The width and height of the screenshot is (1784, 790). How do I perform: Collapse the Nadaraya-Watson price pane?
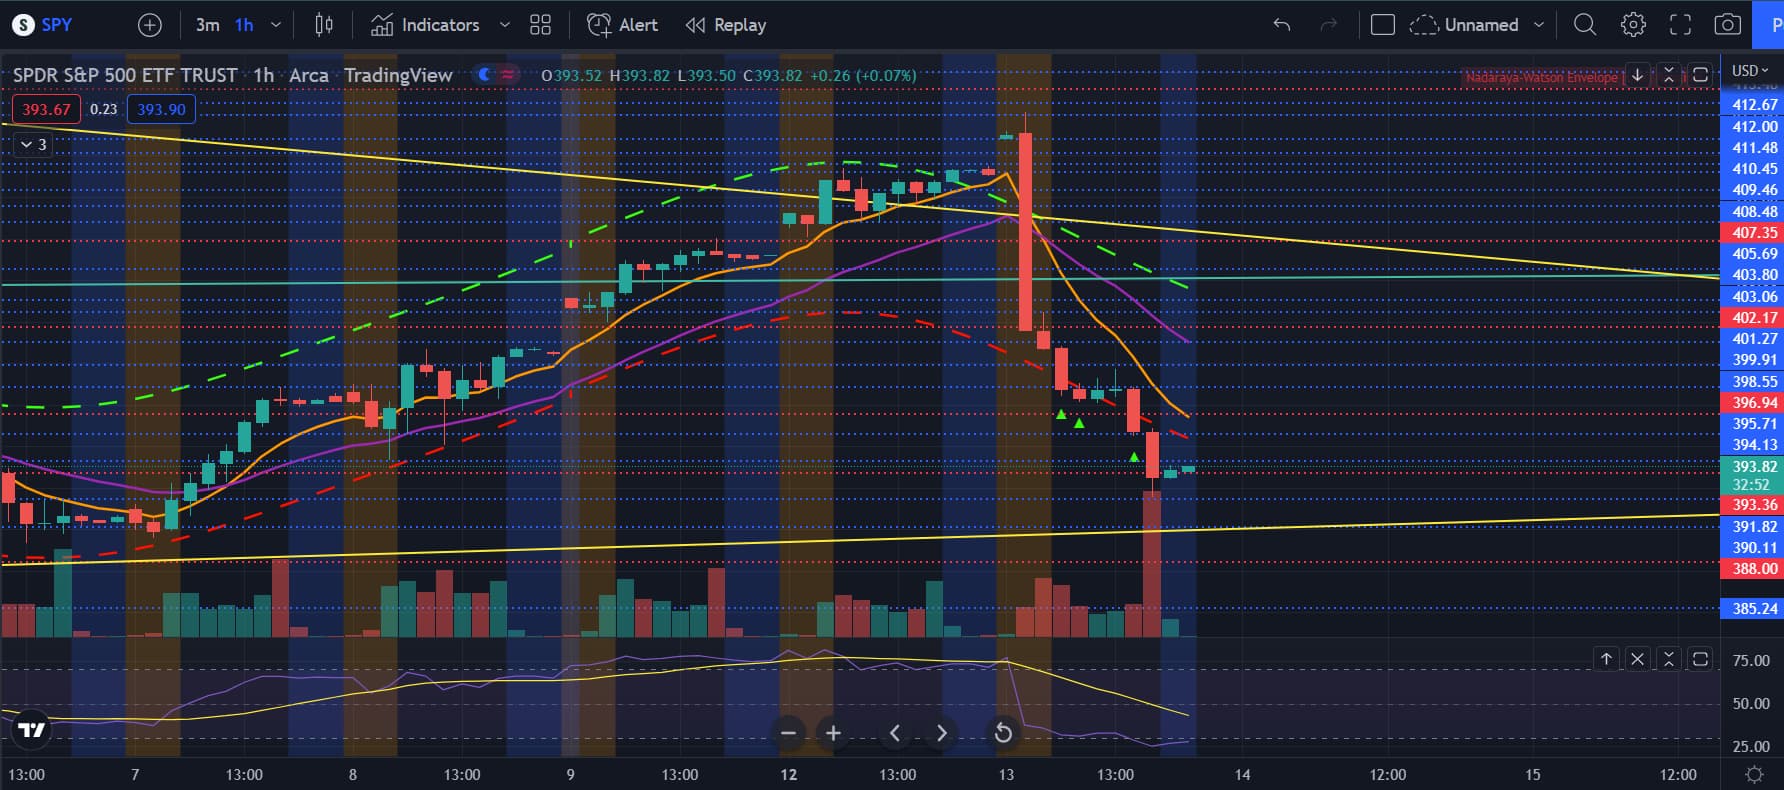point(1668,75)
